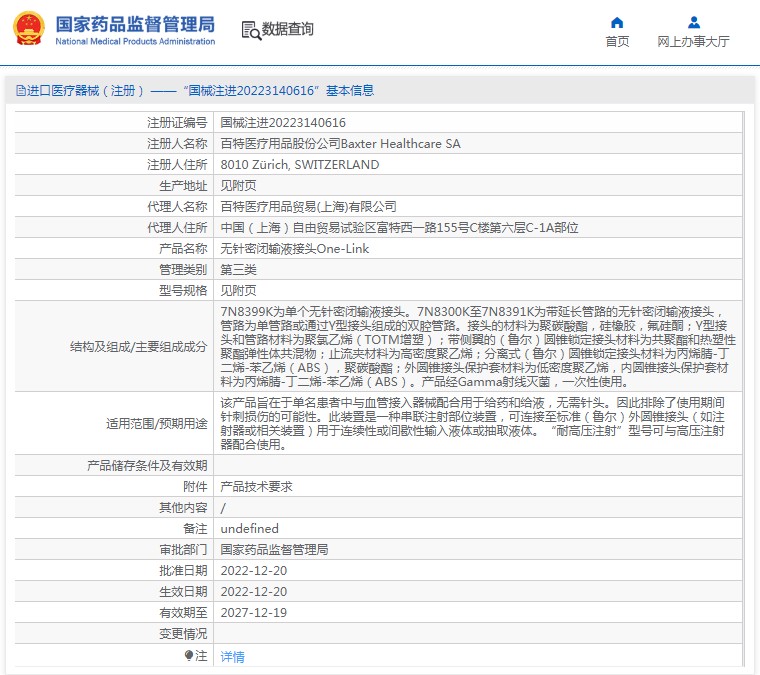Screen dimensions: 760x675
Task: Click the 批准日期 row label
Action: pyautogui.click(x=183, y=571)
